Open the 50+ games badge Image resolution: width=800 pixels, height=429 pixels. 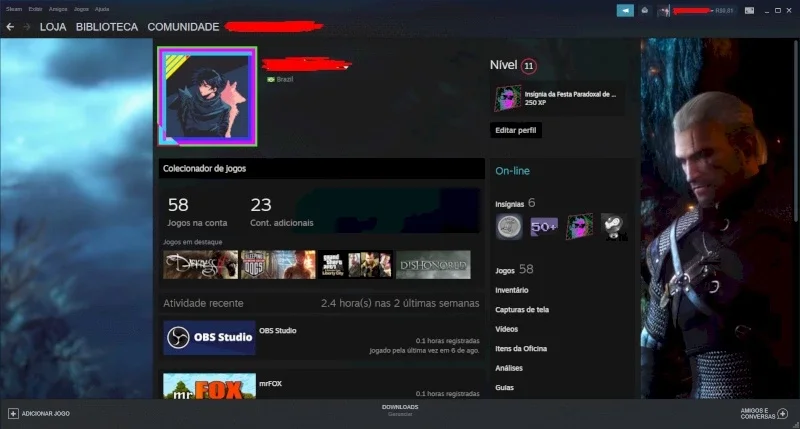click(544, 226)
